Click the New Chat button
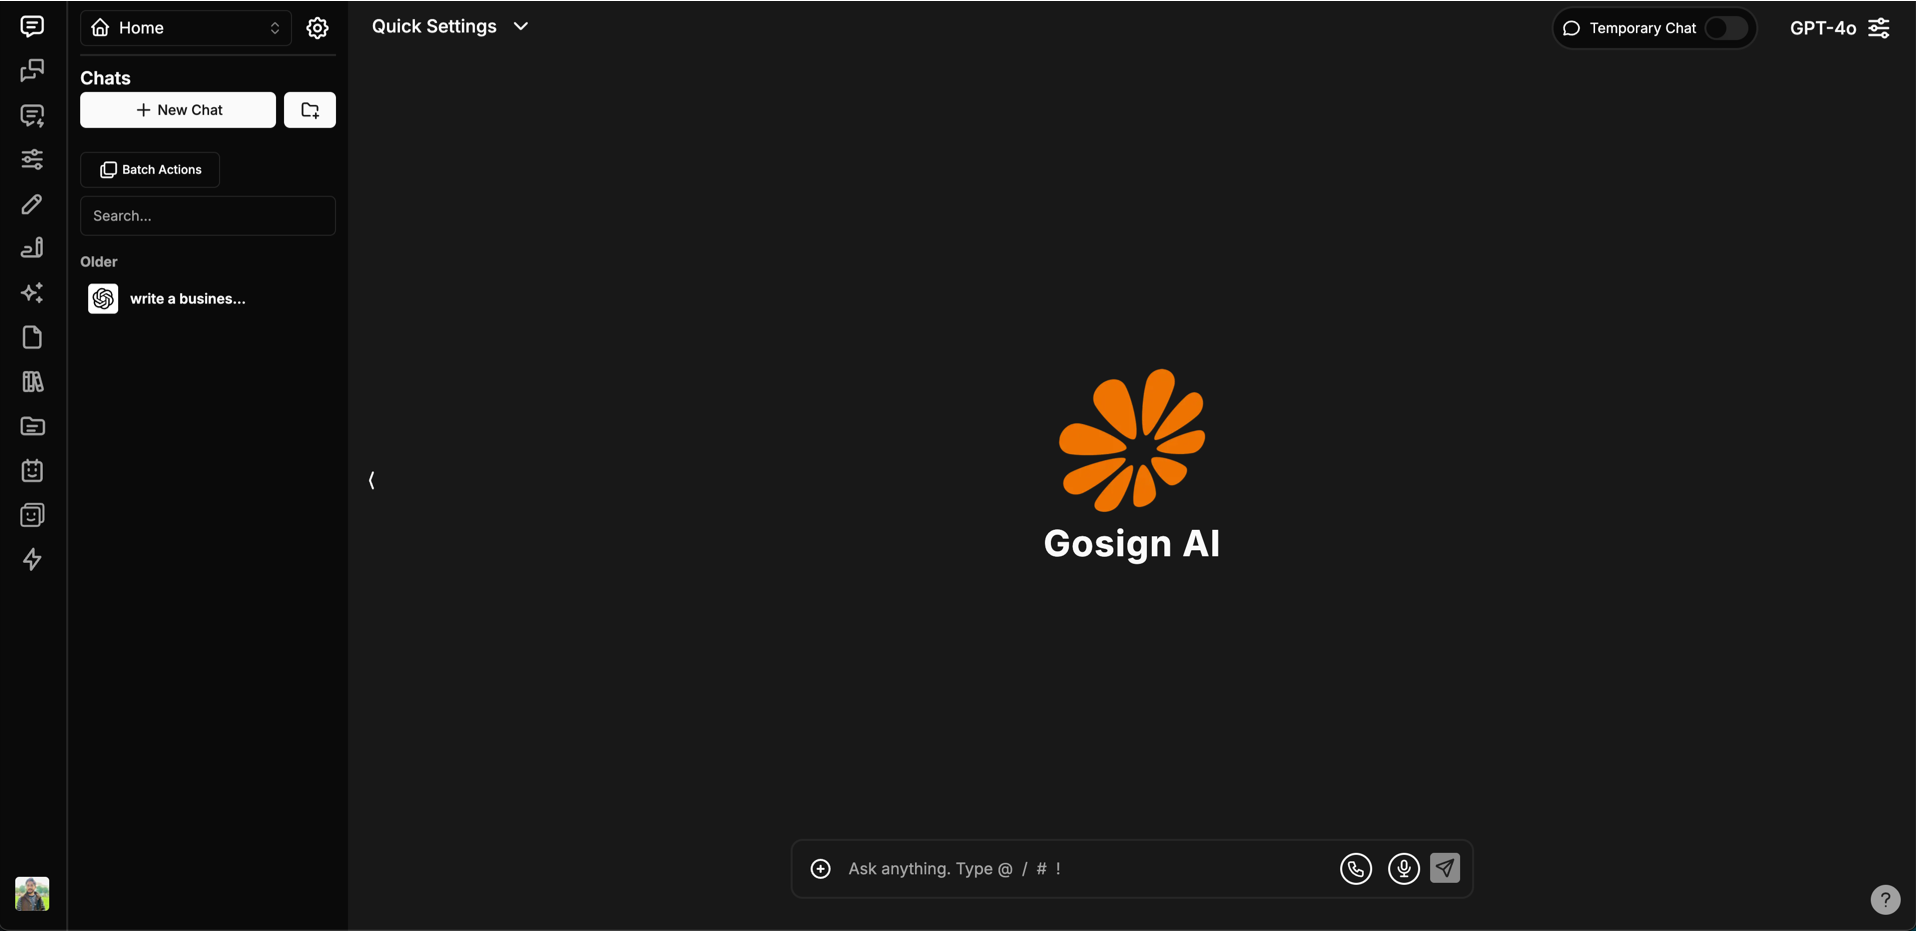Image resolution: width=1917 pixels, height=931 pixels. [x=177, y=110]
